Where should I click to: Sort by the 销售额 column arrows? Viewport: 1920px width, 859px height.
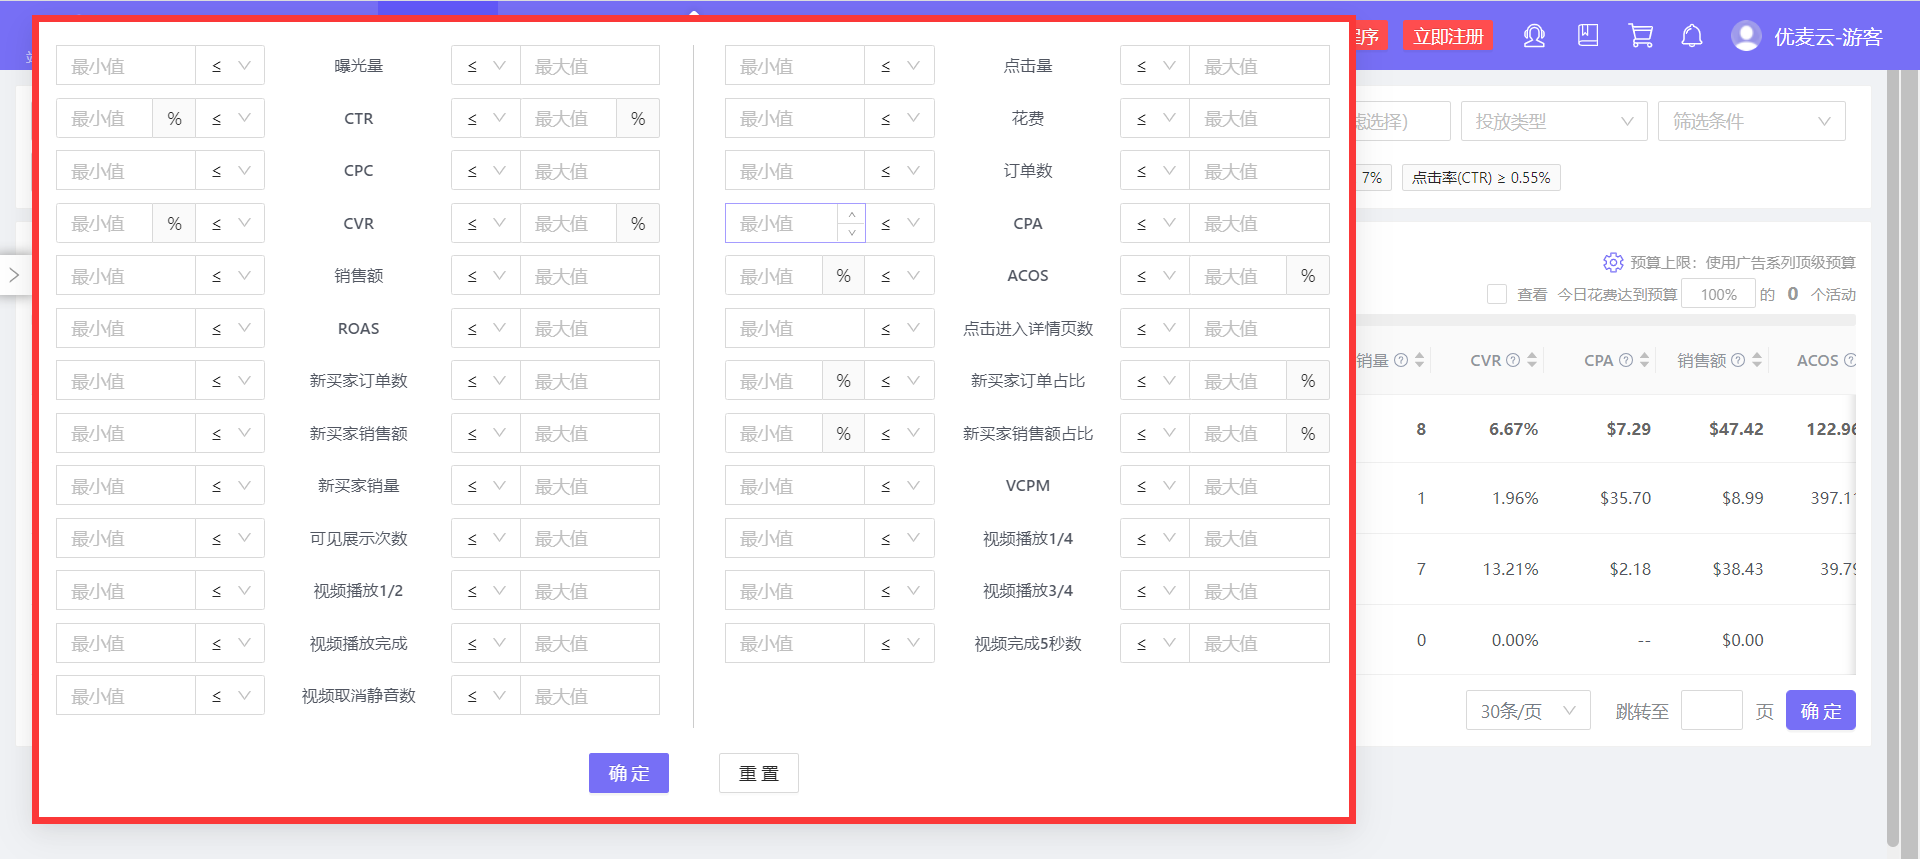click(1757, 360)
